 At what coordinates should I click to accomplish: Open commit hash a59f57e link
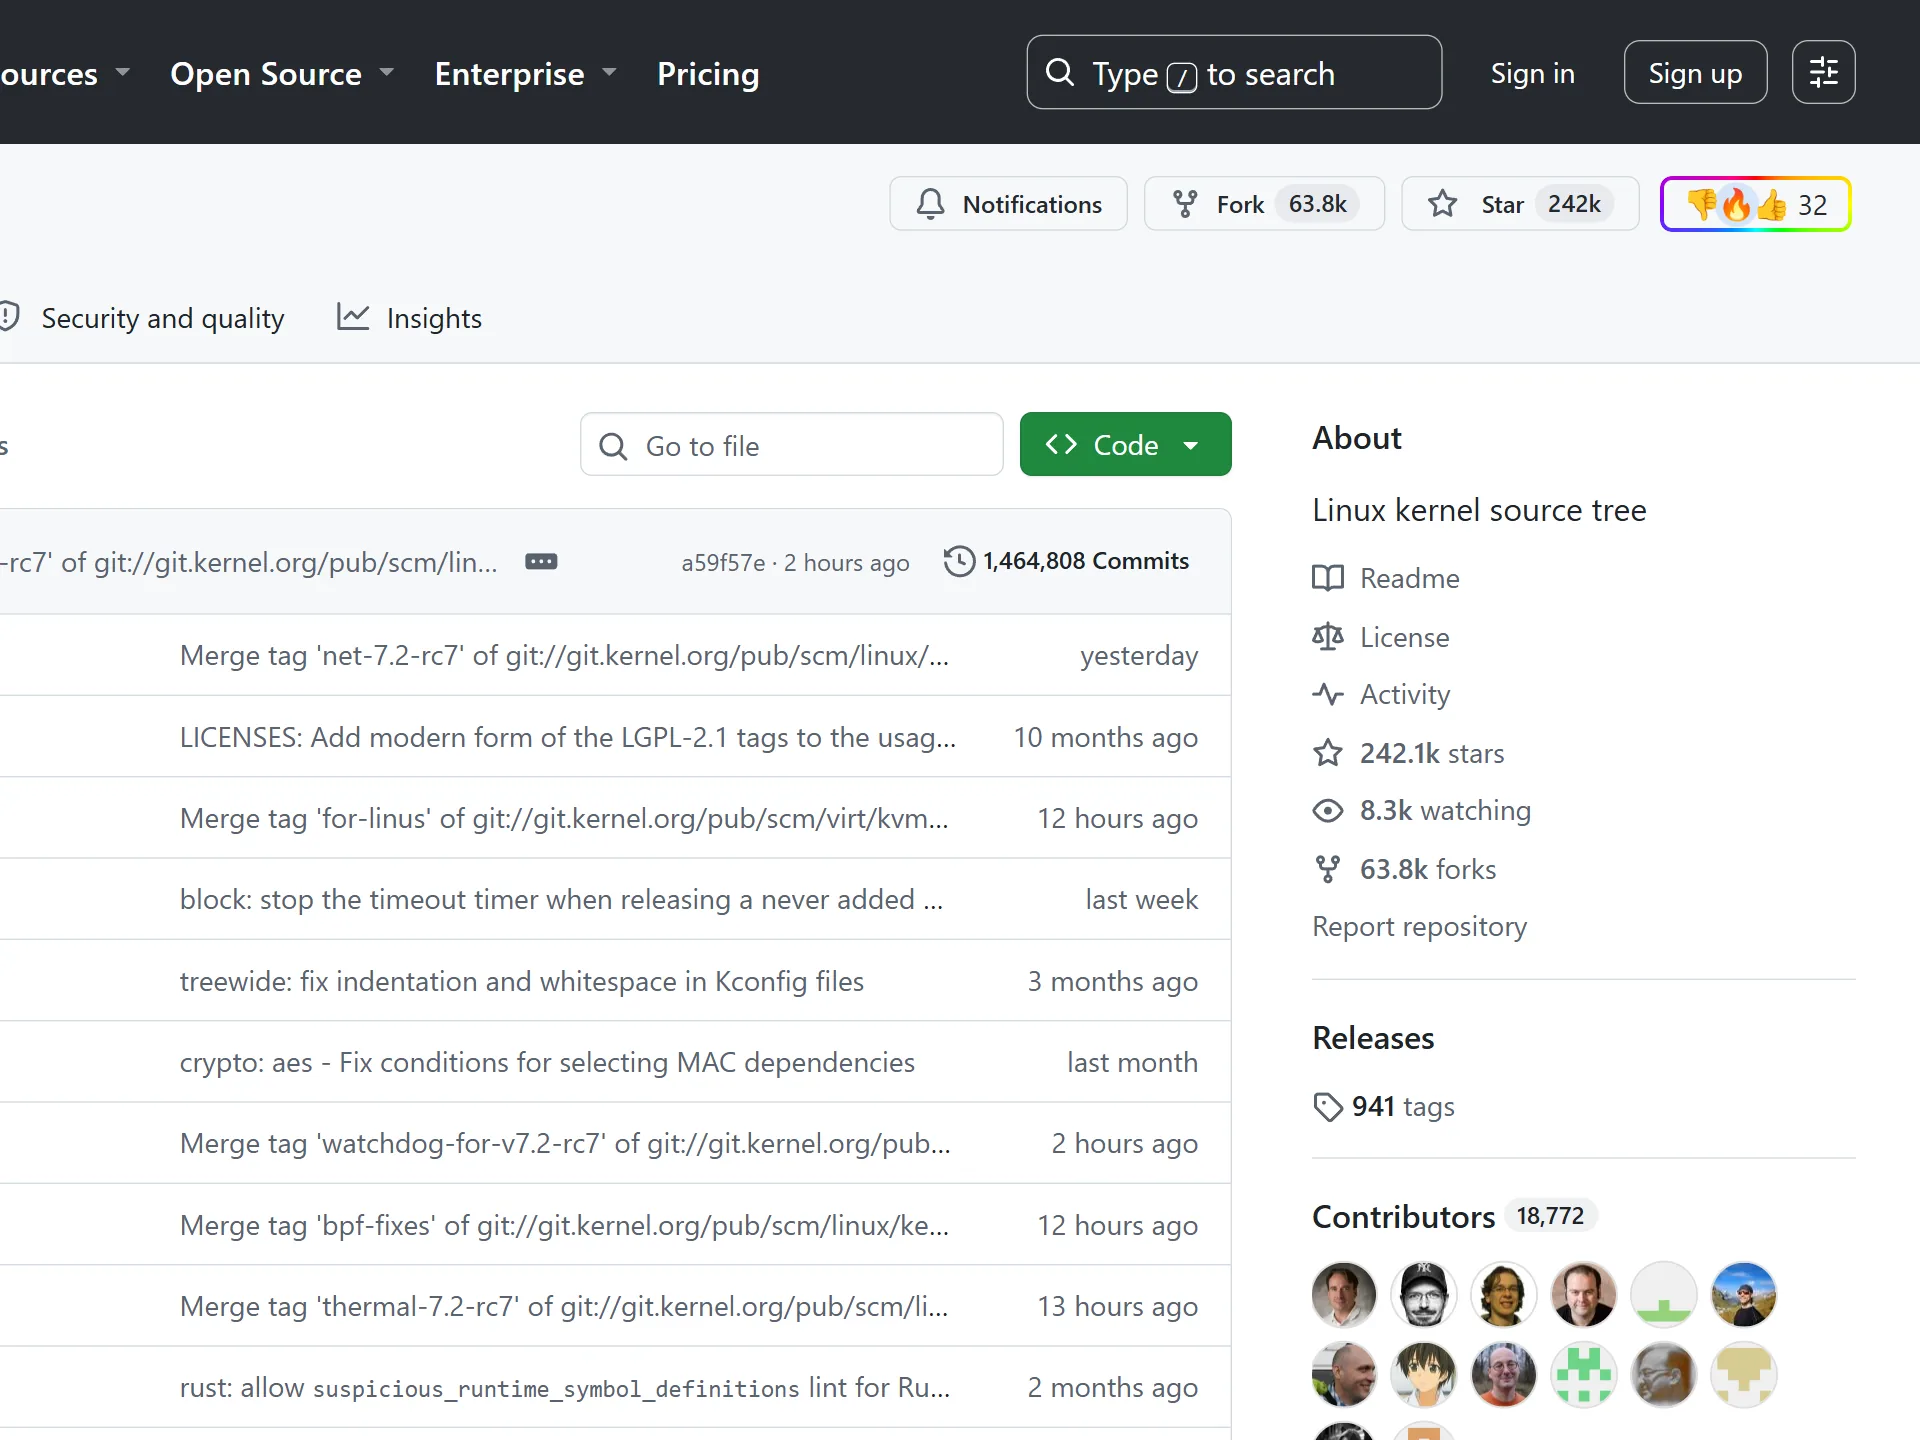click(723, 562)
